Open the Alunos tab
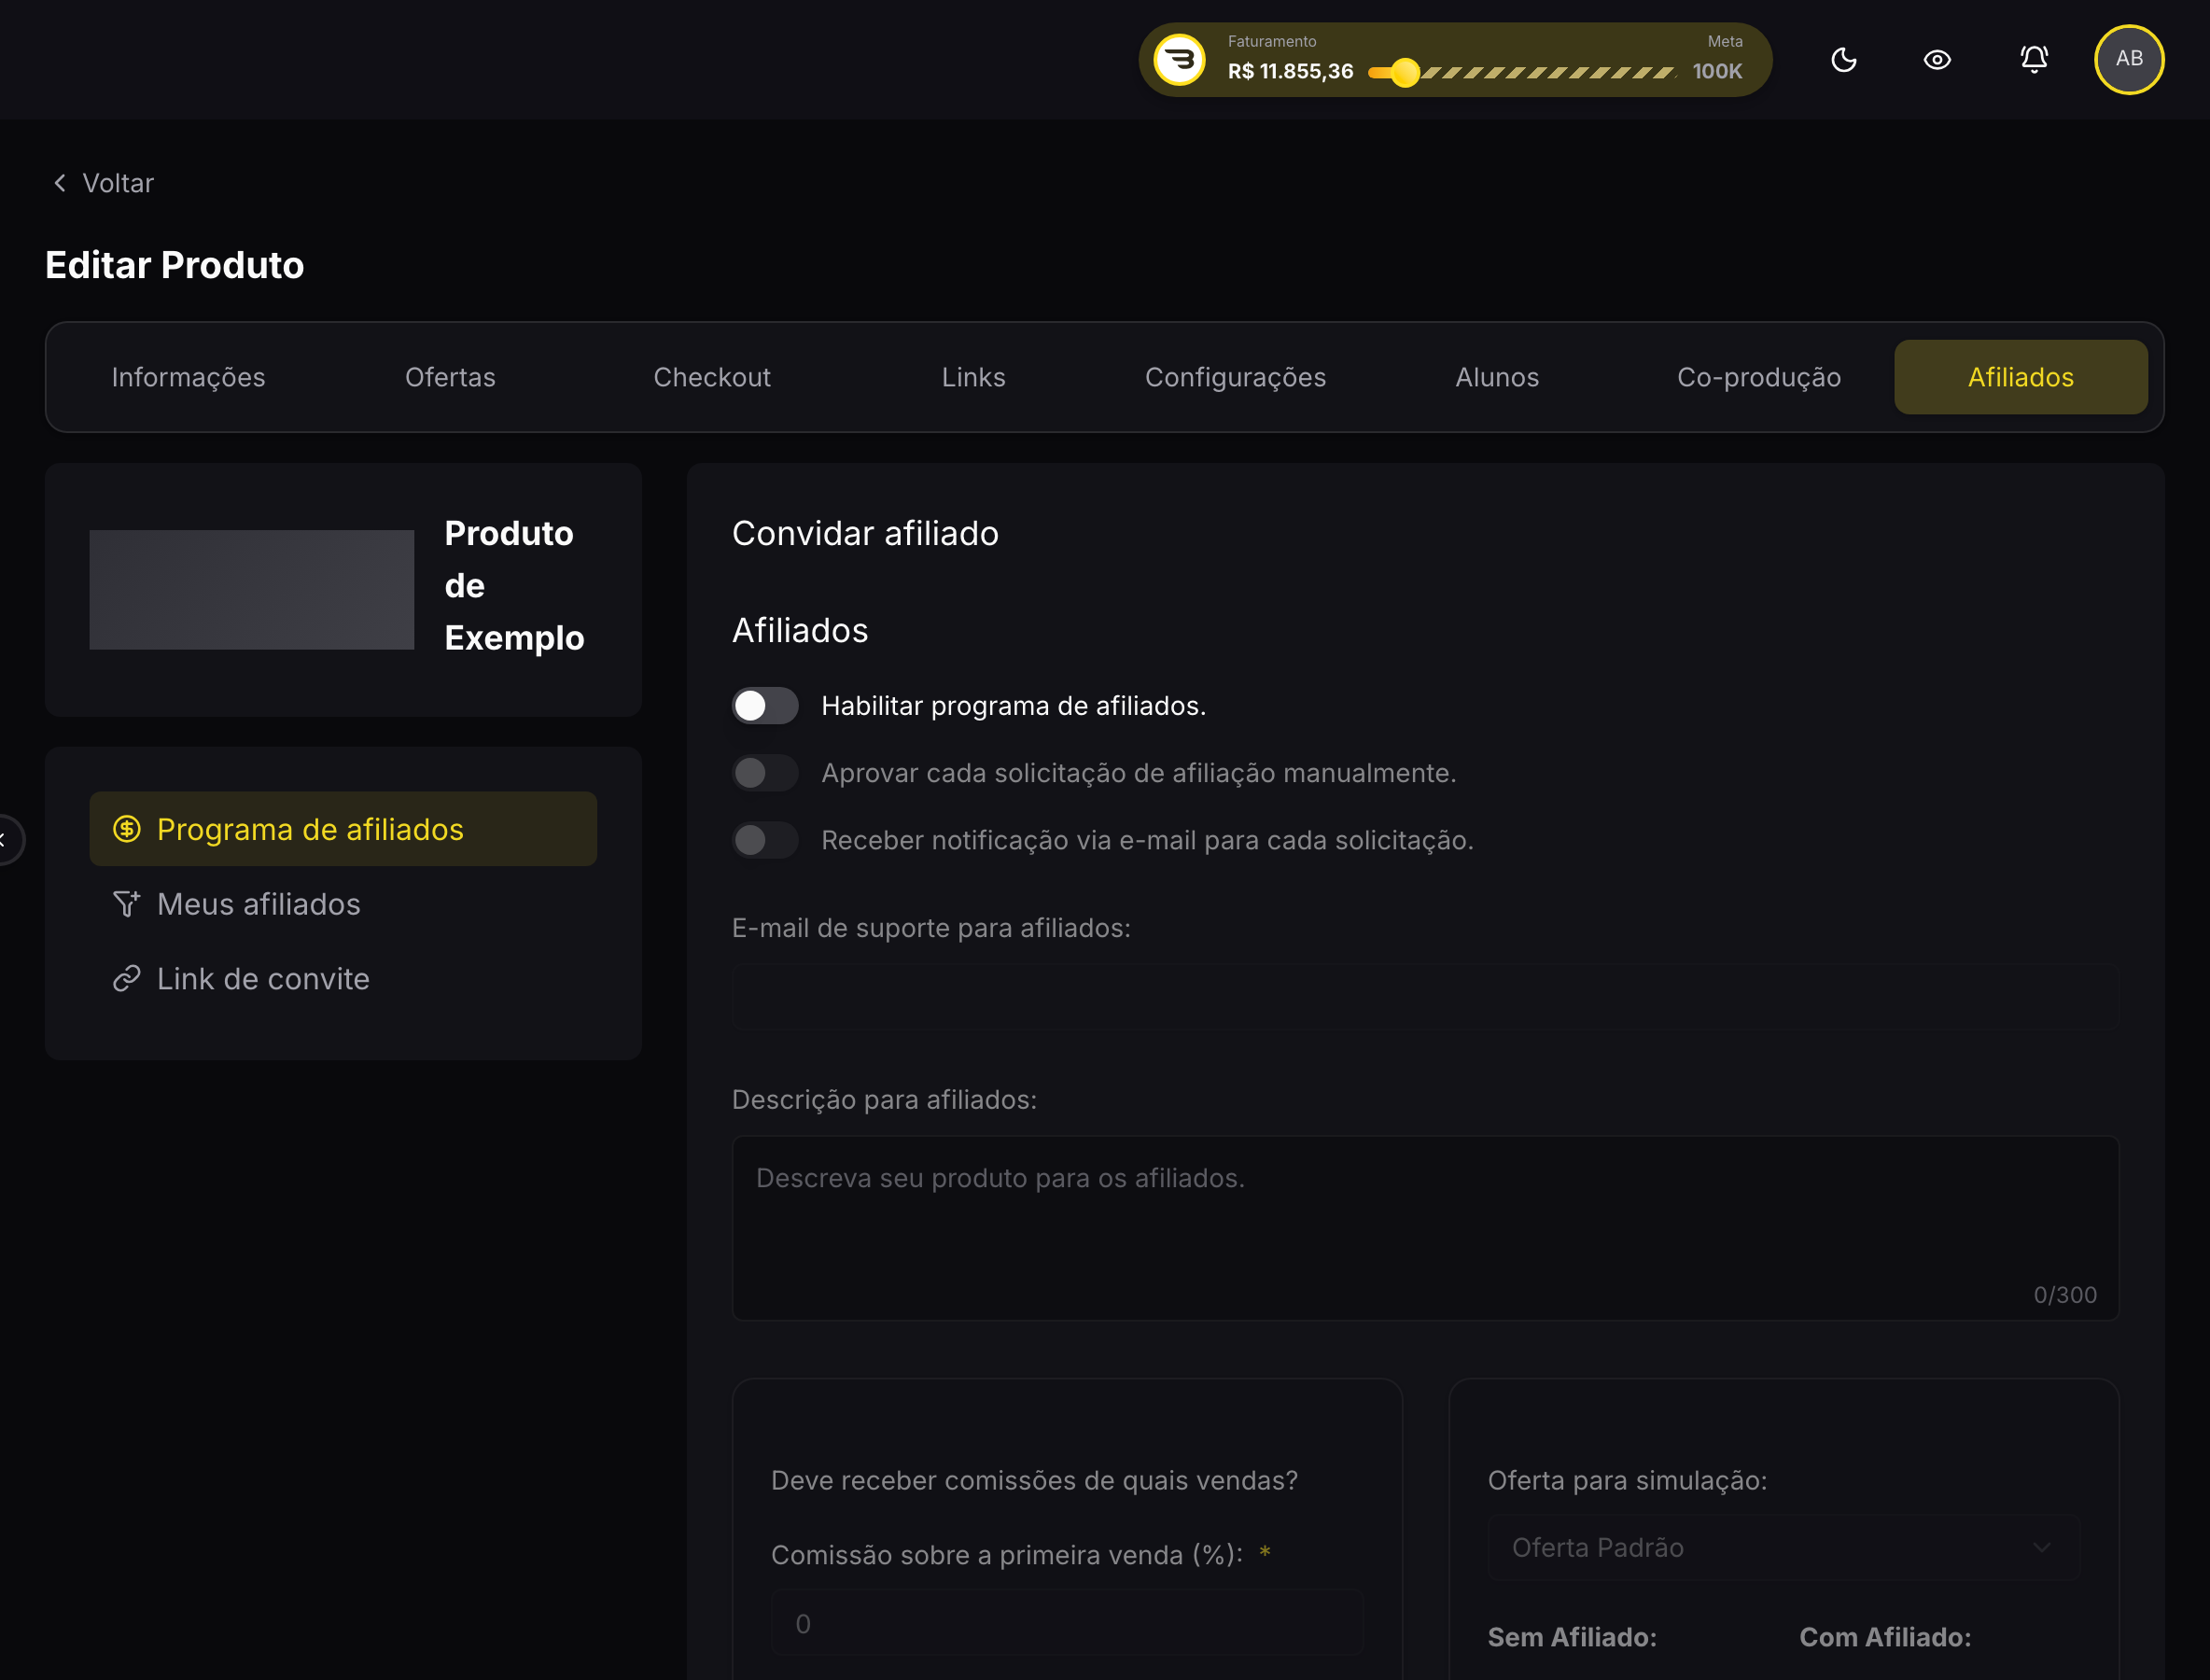 (1497, 377)
